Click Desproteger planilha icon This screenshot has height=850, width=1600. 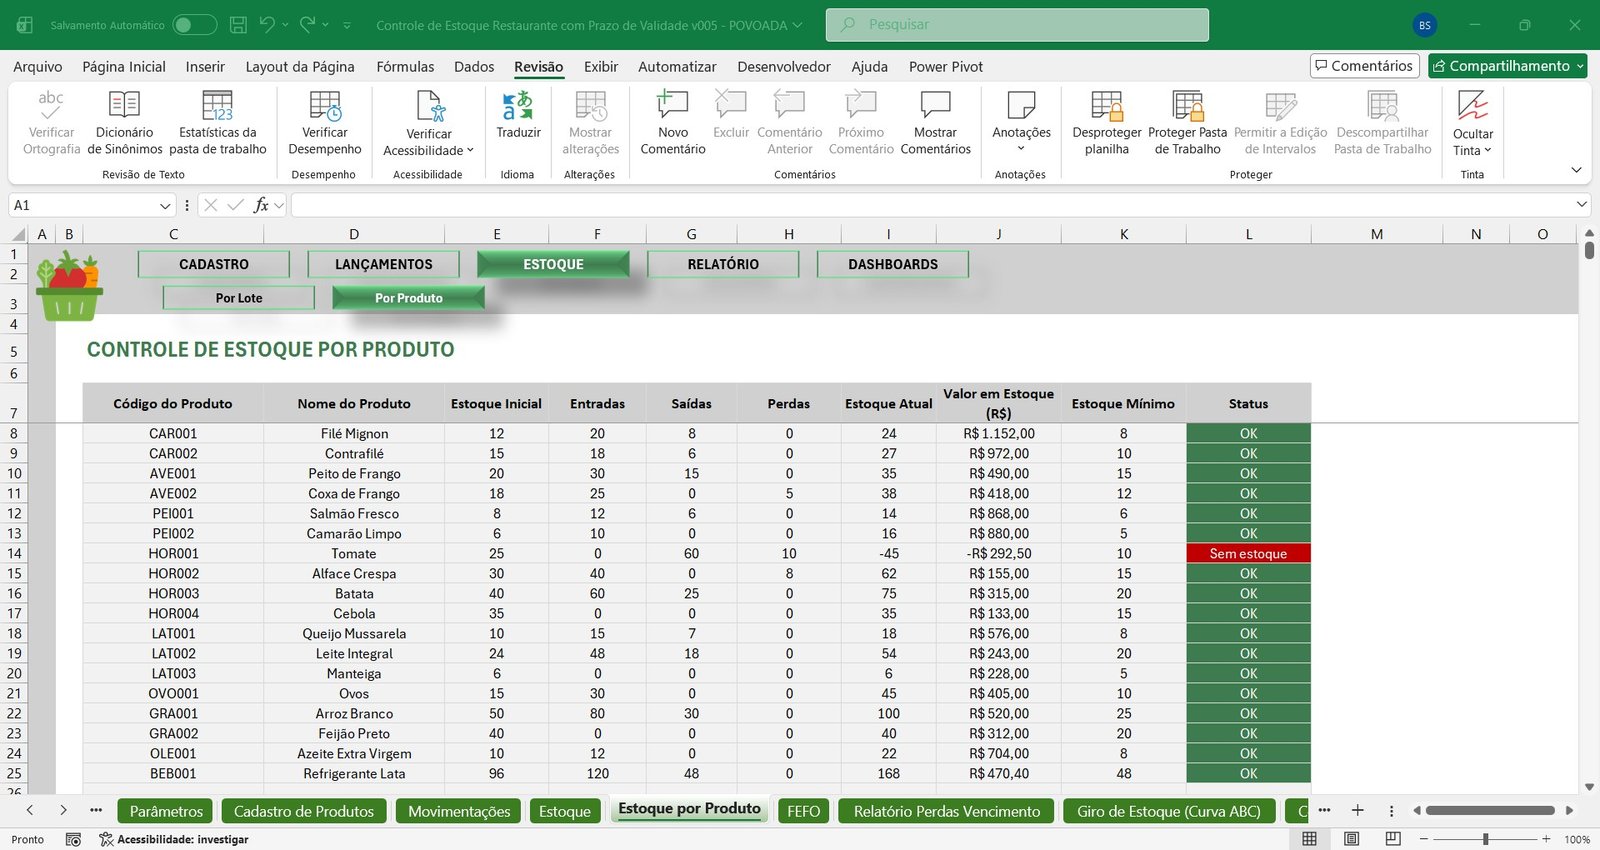[x=1107, y=105]
